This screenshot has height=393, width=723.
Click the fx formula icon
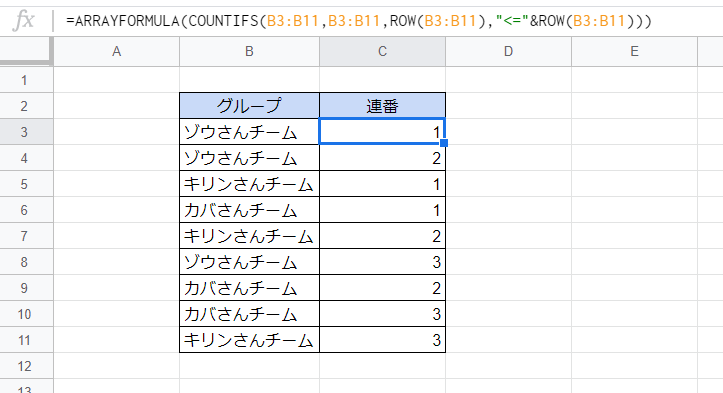(24, 21)
